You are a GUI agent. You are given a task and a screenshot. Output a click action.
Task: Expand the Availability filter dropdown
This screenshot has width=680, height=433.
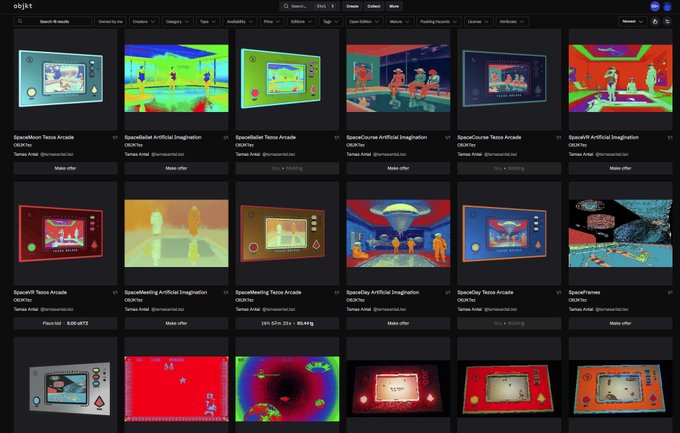(240, 21)
